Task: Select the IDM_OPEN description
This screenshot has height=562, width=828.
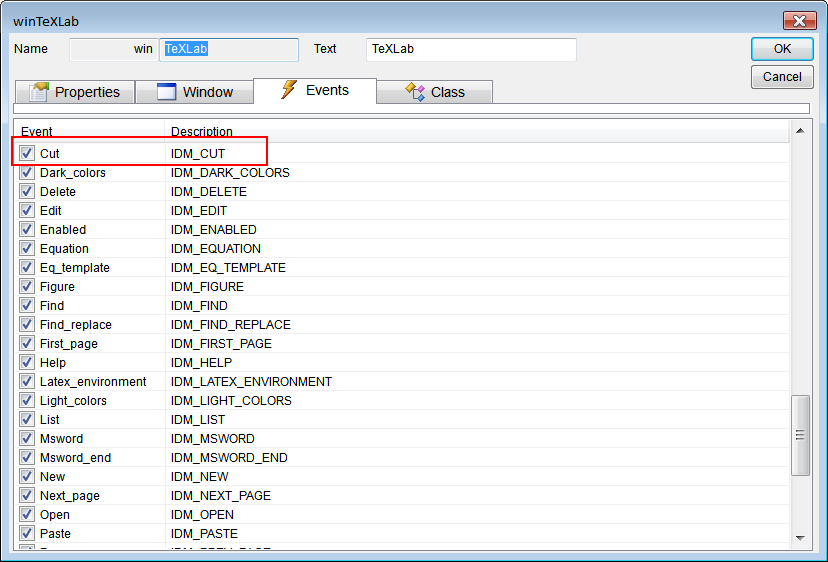Action: click(202, 515)
